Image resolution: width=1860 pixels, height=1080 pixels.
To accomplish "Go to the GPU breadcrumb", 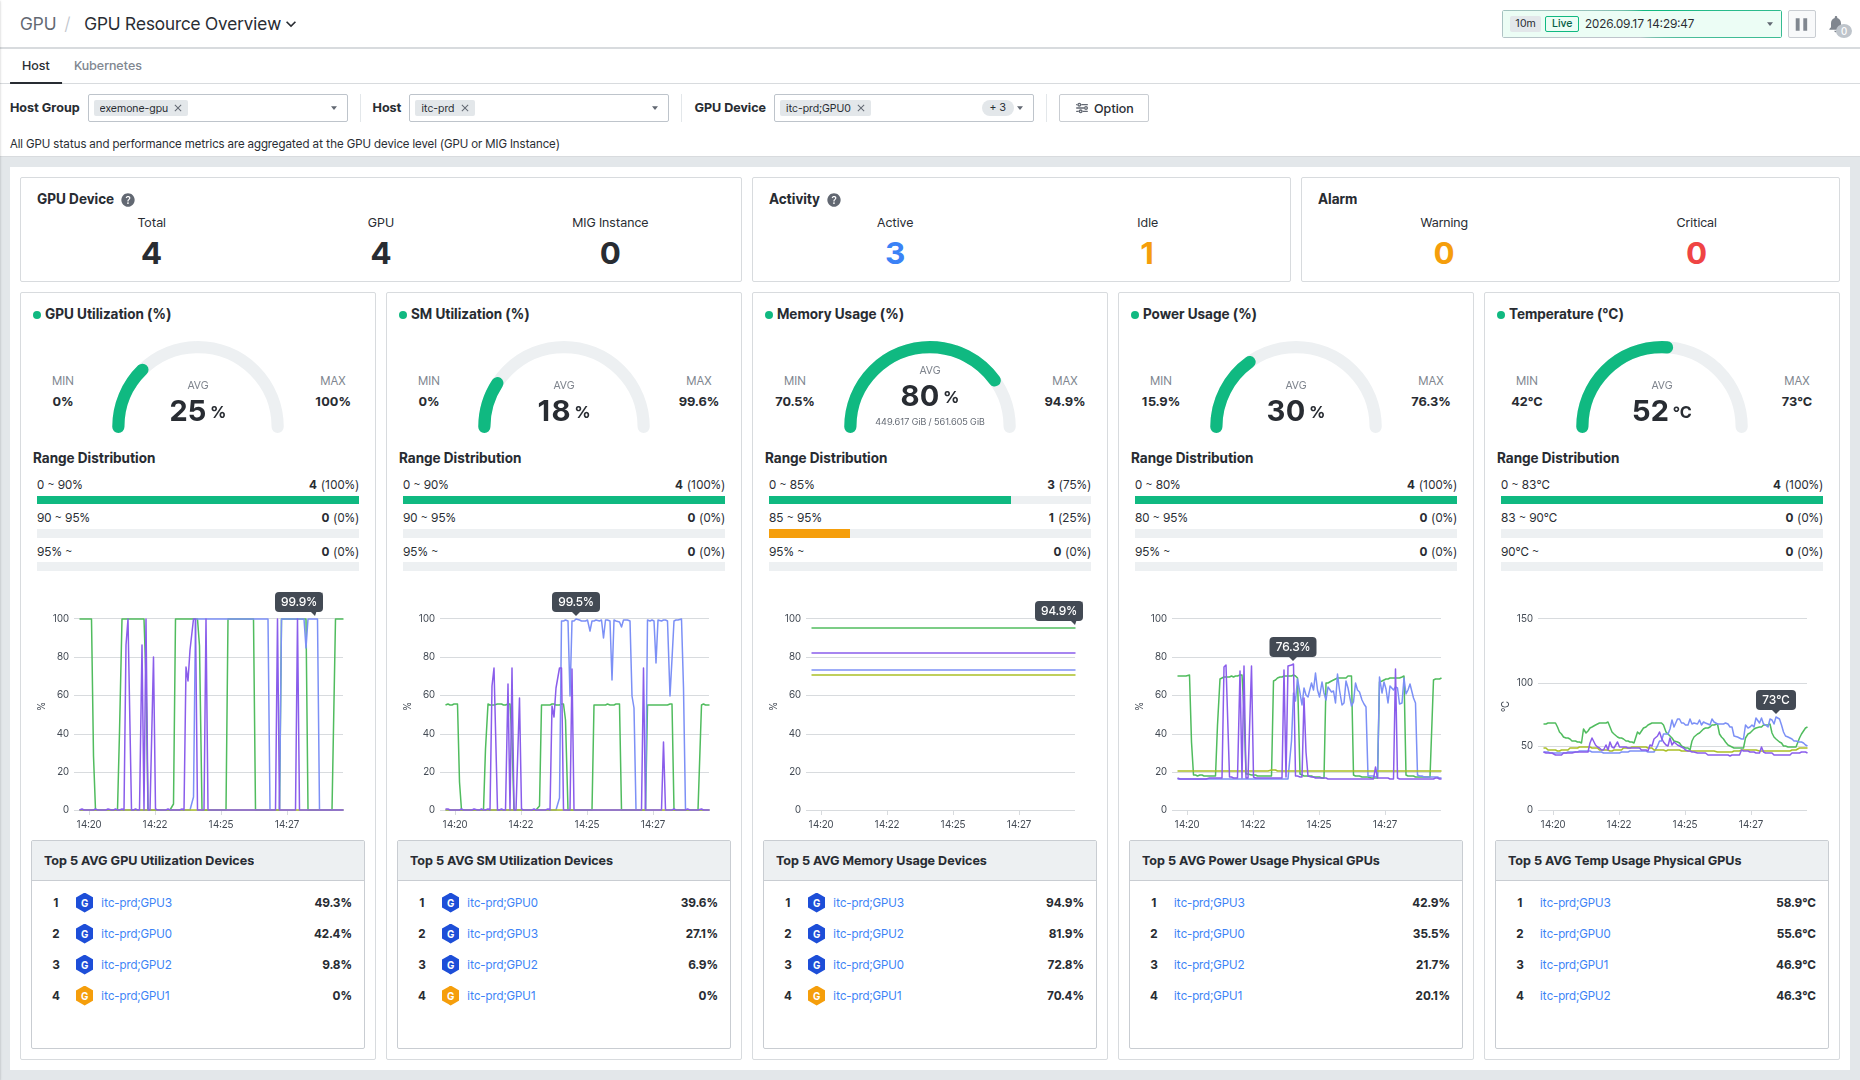I will coord(38,24).
